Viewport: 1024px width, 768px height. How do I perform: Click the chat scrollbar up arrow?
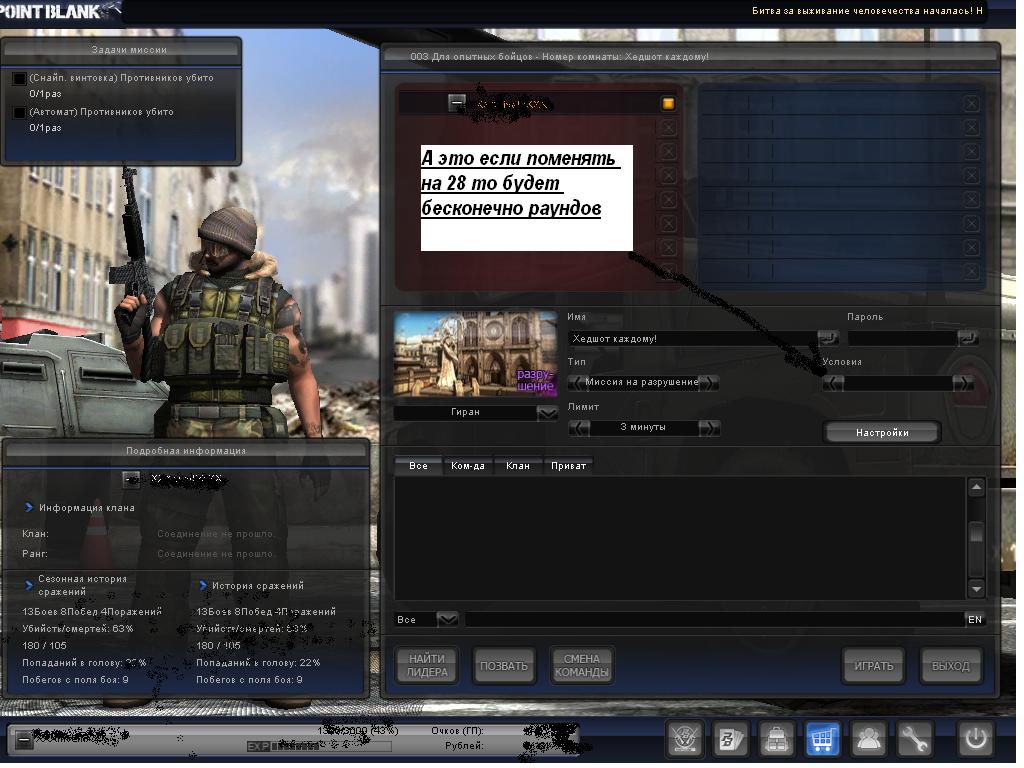pyautogui.click(x=976, y=487)
